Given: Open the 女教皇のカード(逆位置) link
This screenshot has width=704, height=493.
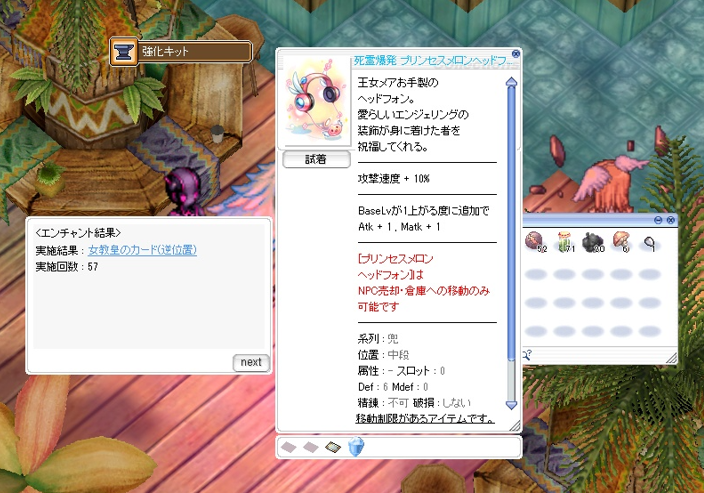Looking at the screenshot, I should pyautogui.click(x=142, y=250).
